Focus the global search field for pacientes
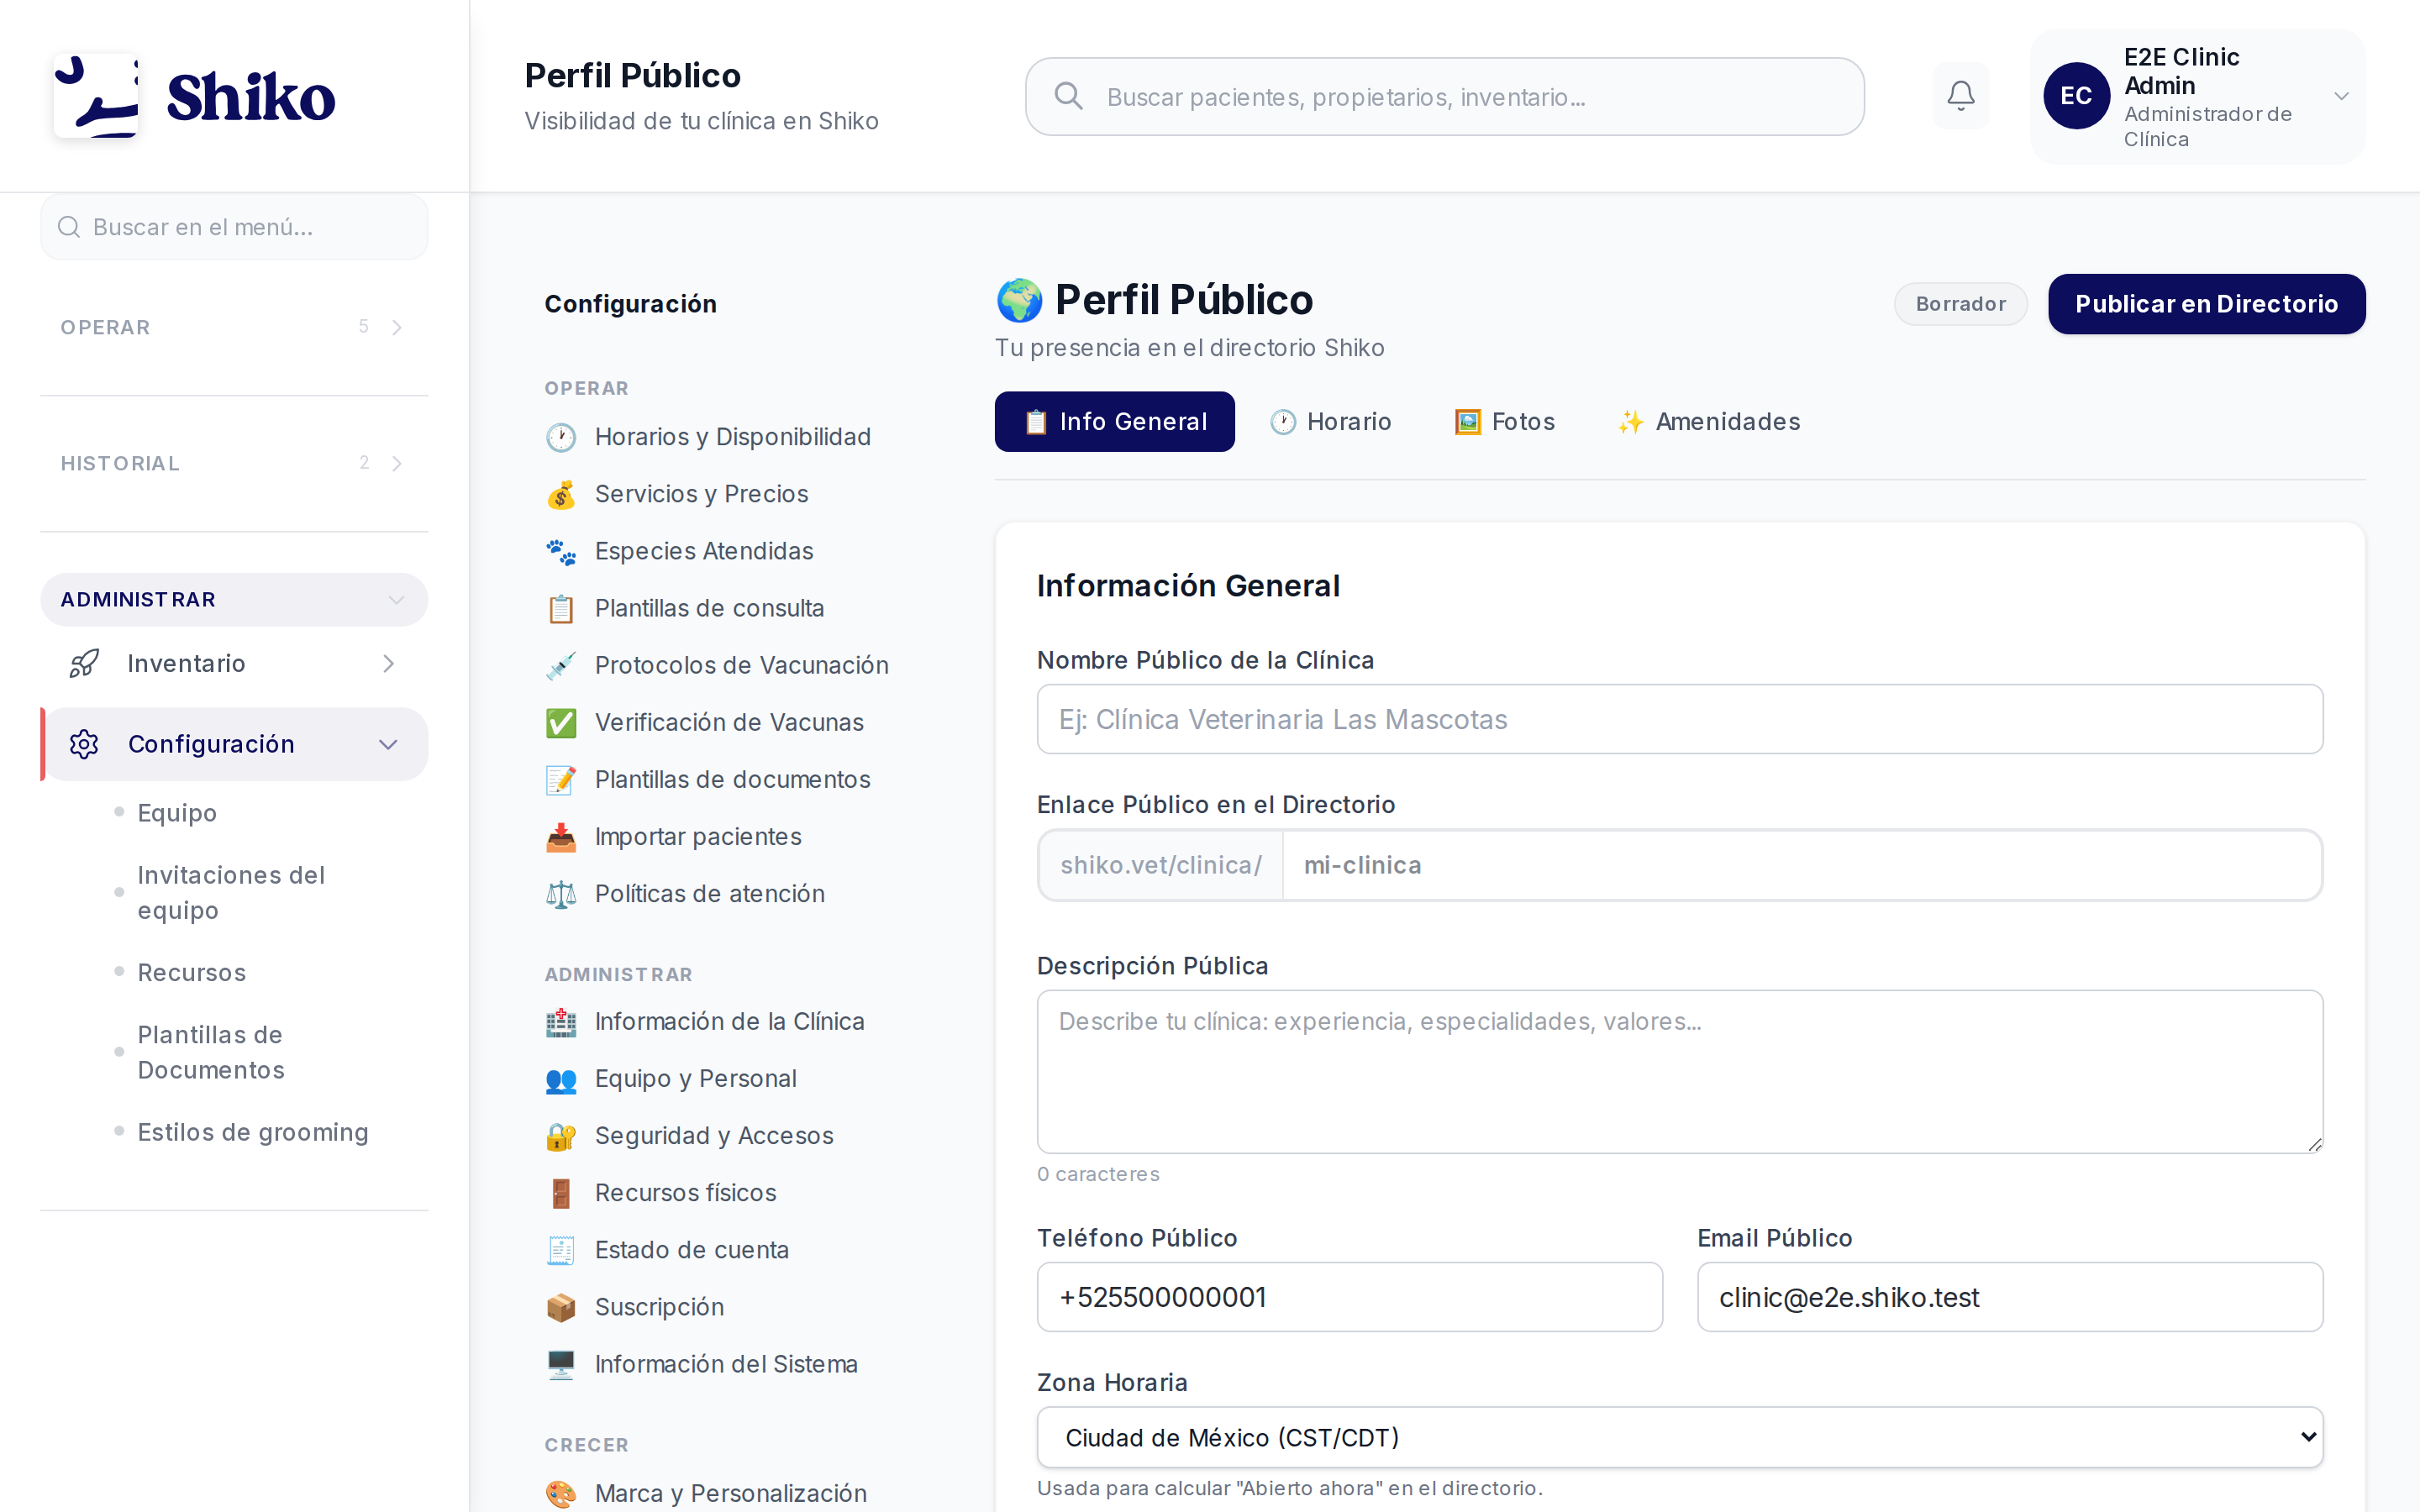Screen dimensions: 2420x1512 pyautogui.click(x=1444, y=96)
